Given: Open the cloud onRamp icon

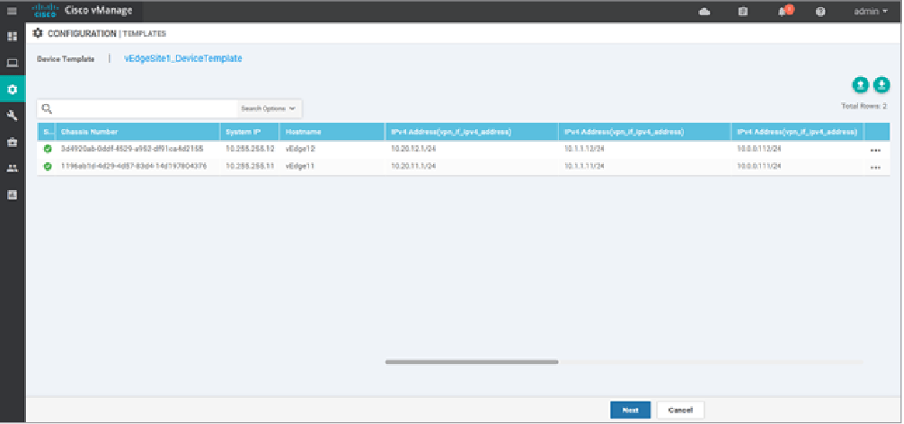Looking at the screenshot, I should (704, 12).
